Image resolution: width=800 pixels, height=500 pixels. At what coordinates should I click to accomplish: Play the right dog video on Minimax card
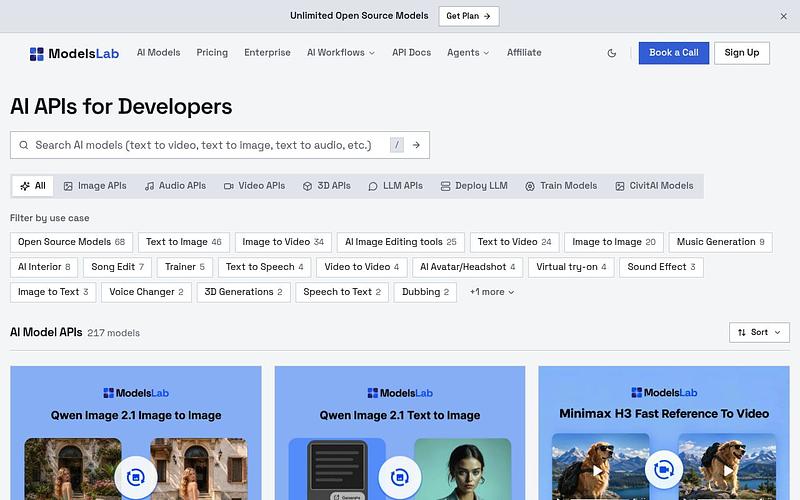[728, 471]
